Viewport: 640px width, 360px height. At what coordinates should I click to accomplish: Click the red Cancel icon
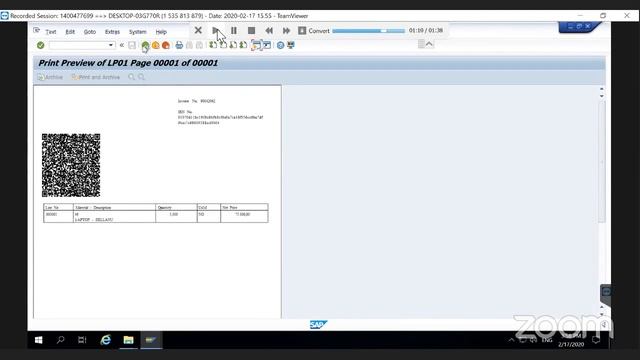point(166,45)
